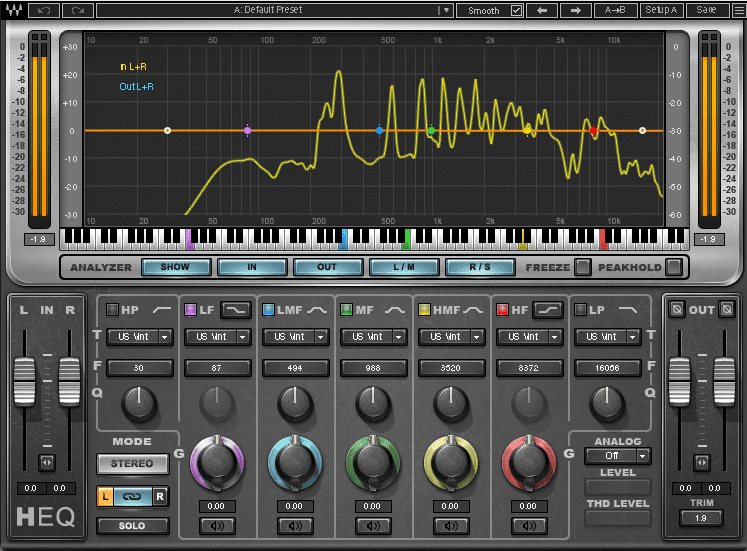Screen dimensions: 747x551
Task: Click the left input fader handle
Action: click(x=24, y=381)
